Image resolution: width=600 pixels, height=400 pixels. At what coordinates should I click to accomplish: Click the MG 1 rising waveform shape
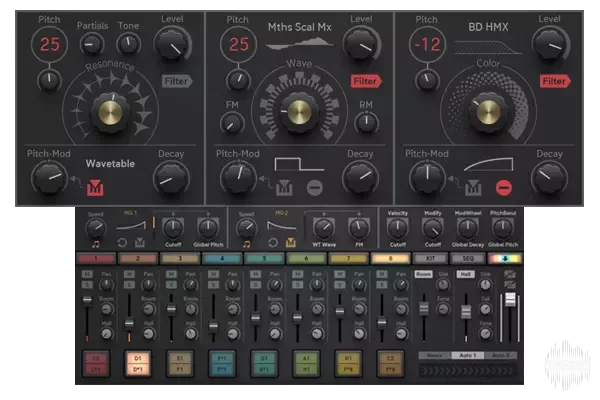coord(131,225)
